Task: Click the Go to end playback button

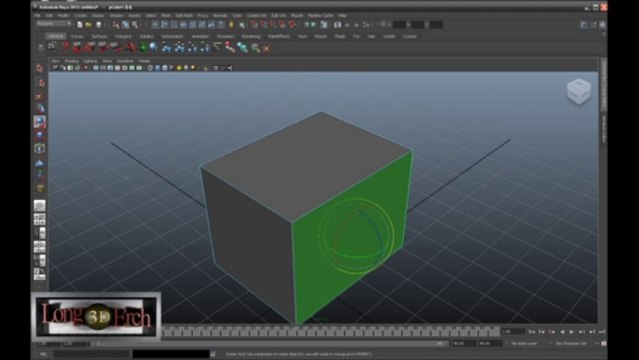Action: click(602, 332)
